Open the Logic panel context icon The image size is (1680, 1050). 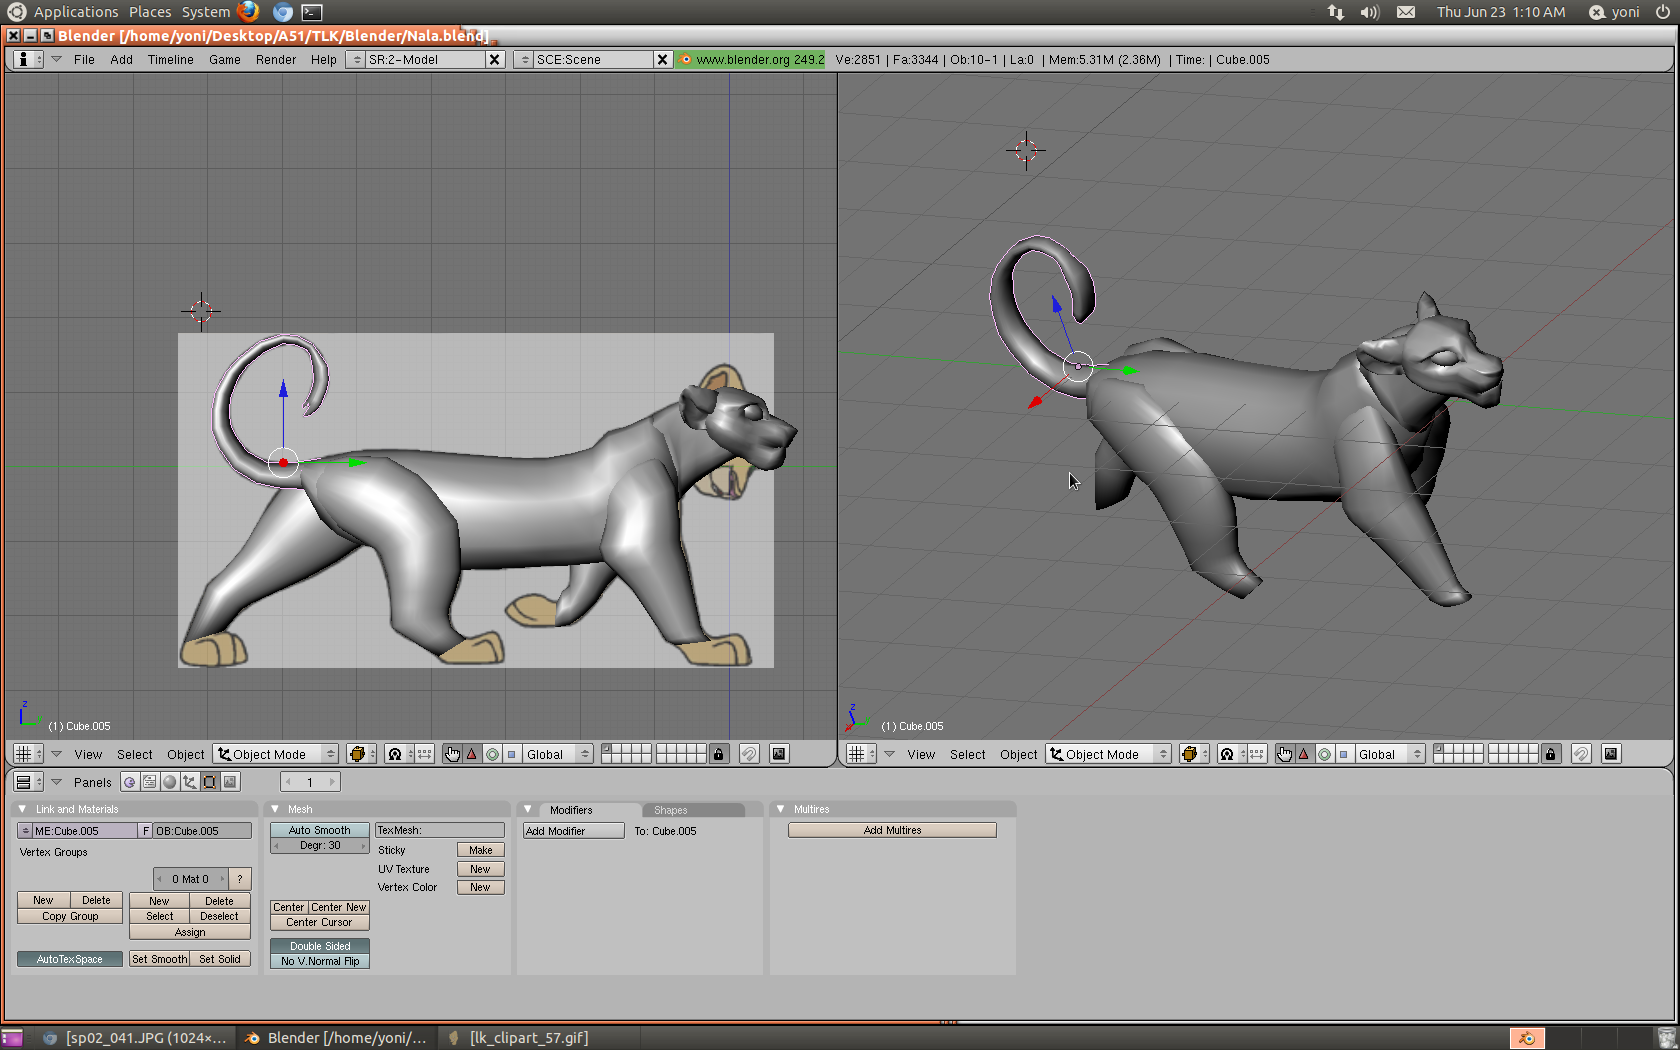point(129,782)
